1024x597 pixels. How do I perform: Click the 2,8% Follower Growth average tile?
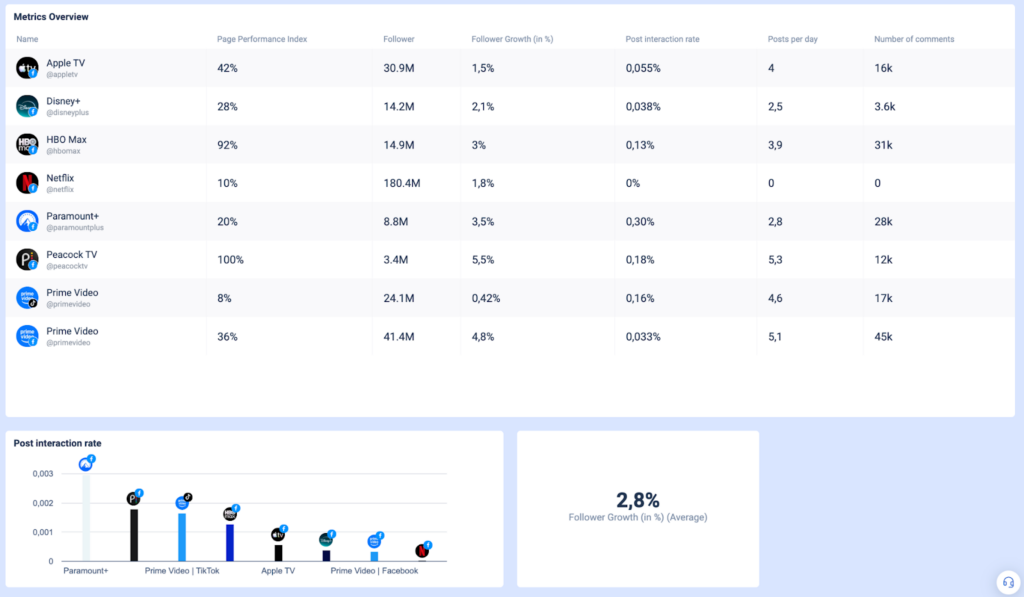(x=637, y=509)
